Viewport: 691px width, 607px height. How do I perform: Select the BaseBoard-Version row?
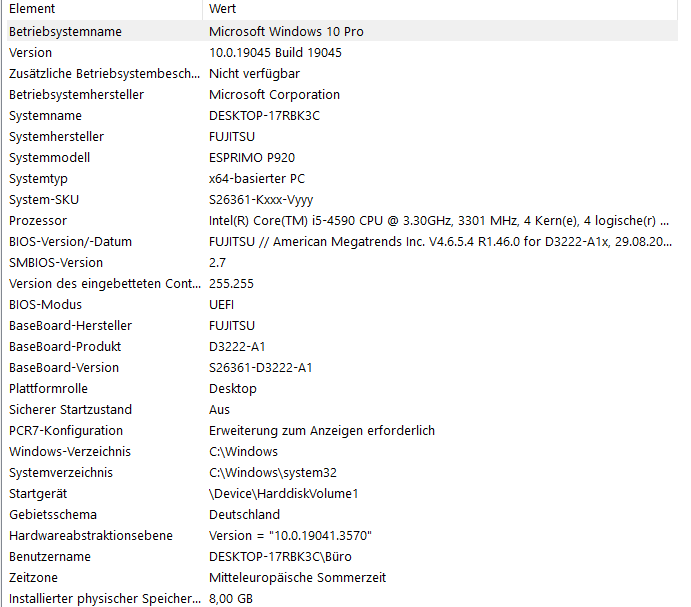[342, 368]
